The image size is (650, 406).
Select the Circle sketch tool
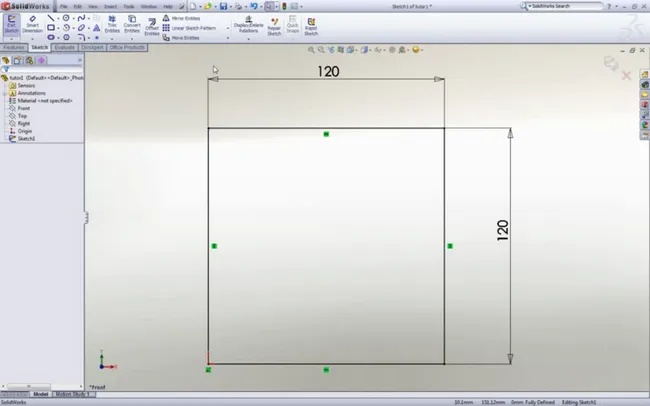click(66, 18)
